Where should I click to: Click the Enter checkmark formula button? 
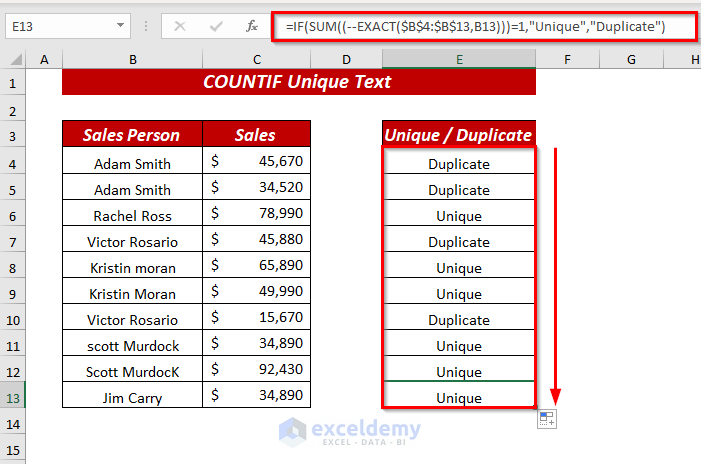pos(216,26)
